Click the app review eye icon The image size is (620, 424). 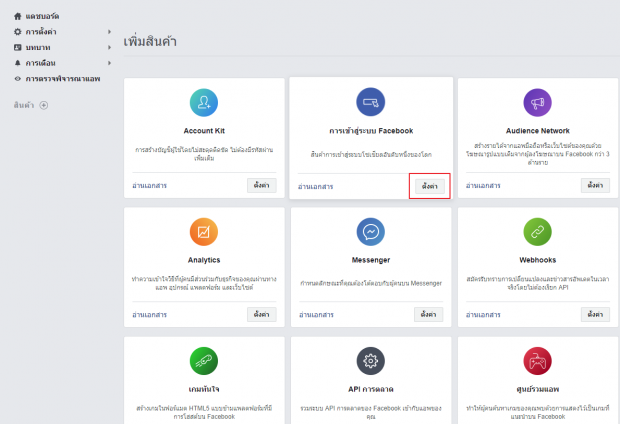(17, 79)
